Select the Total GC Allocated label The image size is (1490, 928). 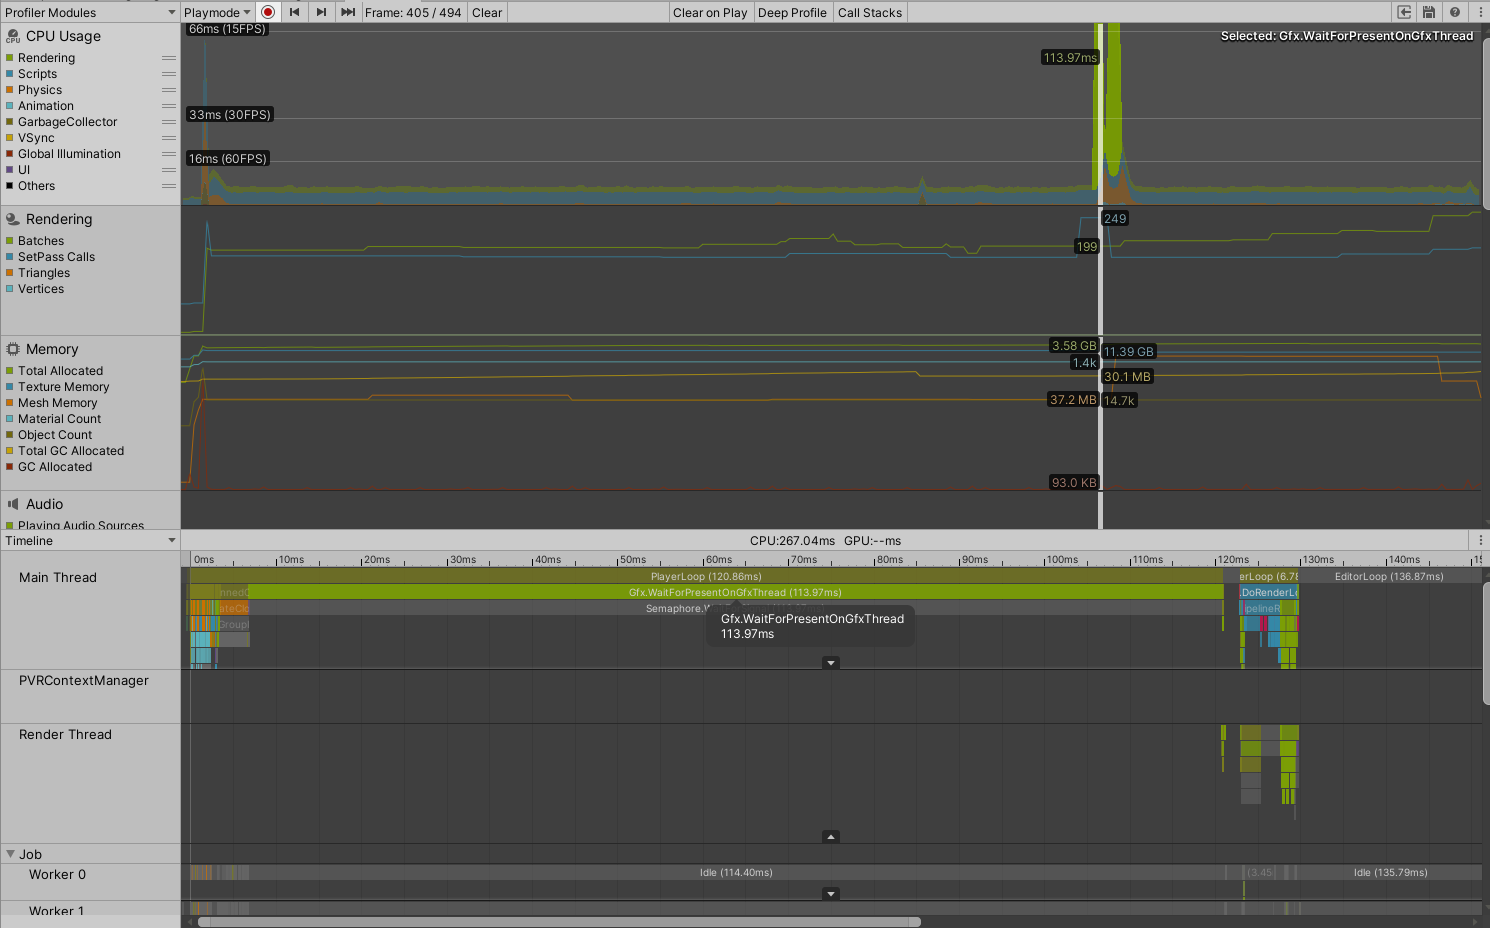coord(71,451)
